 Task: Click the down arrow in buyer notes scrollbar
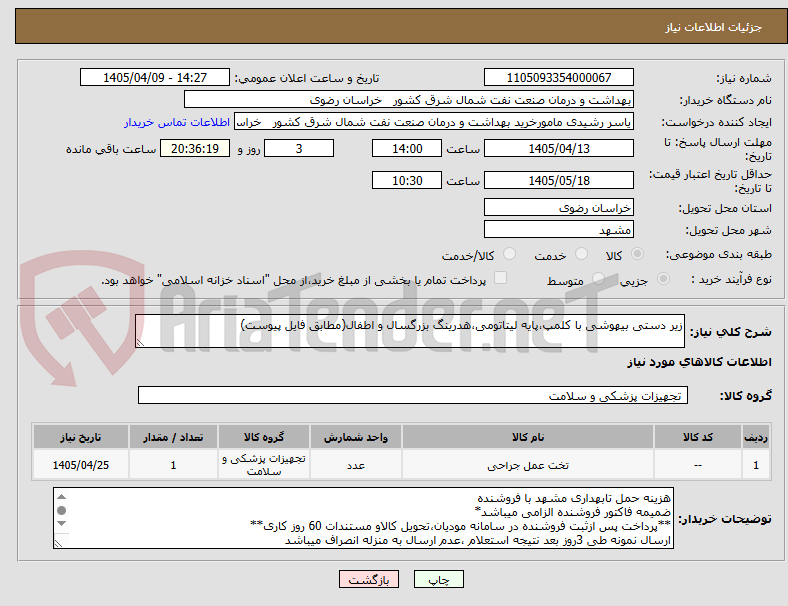pos(61,524)
